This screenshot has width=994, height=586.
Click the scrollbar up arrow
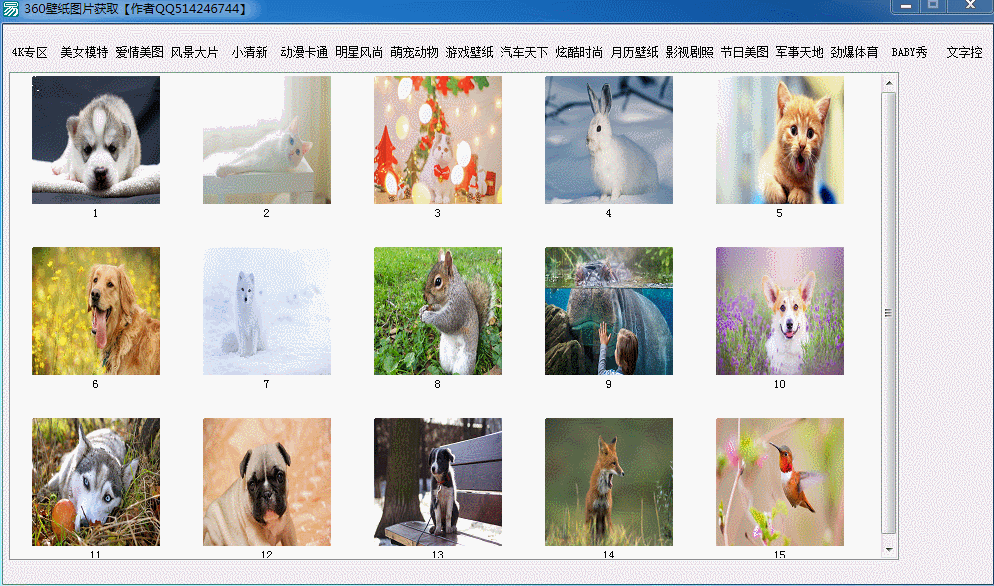click(889, 83)
